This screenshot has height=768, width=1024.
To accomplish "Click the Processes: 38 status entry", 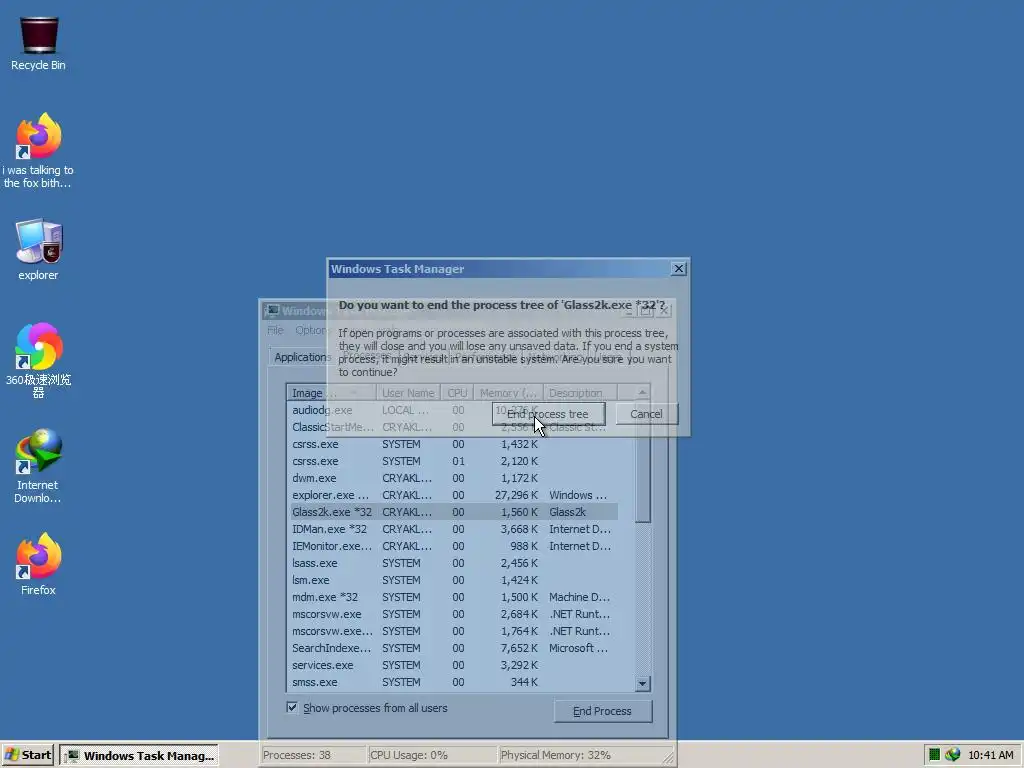I will tap(313, 755).
